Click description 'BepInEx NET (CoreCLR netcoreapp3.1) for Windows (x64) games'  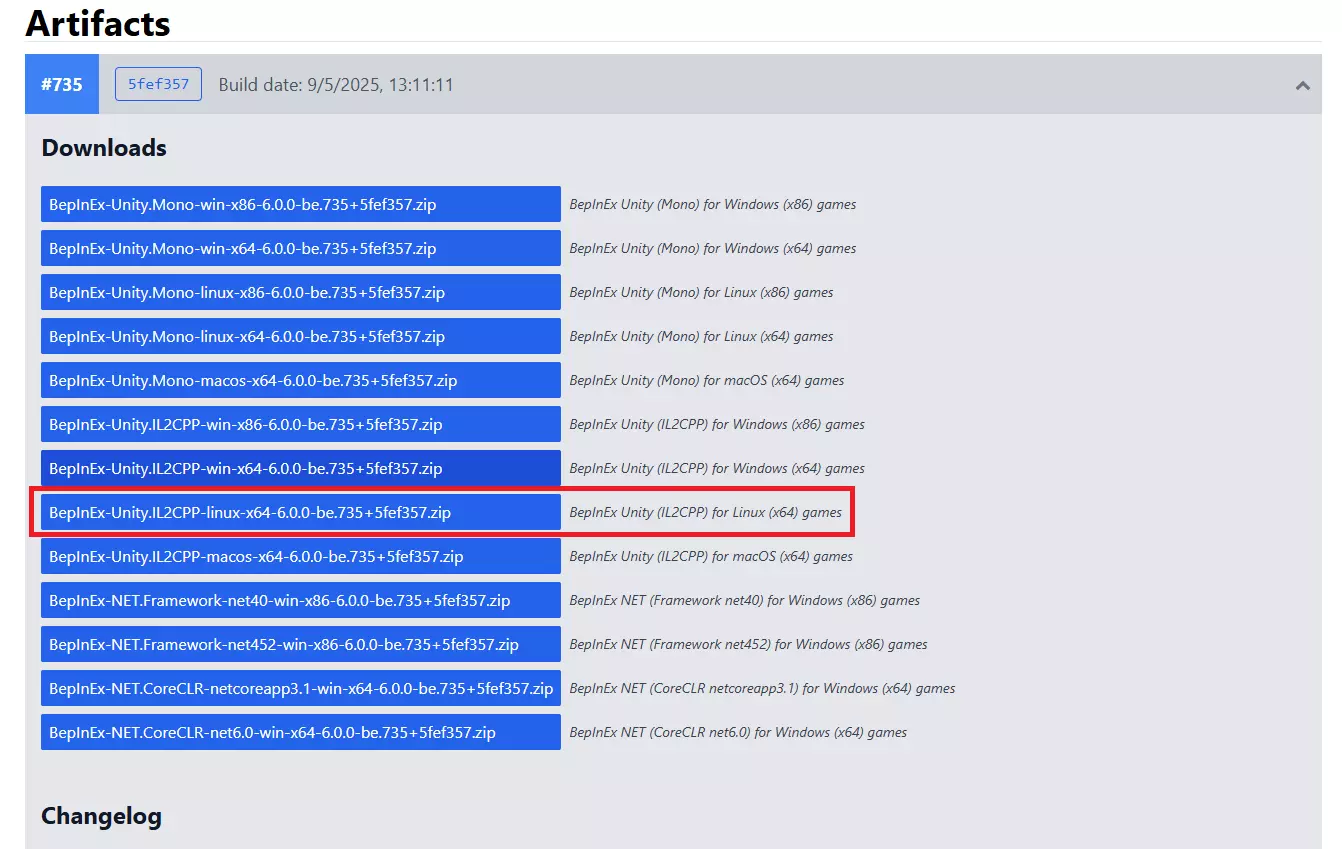click(x=762, y=688)
